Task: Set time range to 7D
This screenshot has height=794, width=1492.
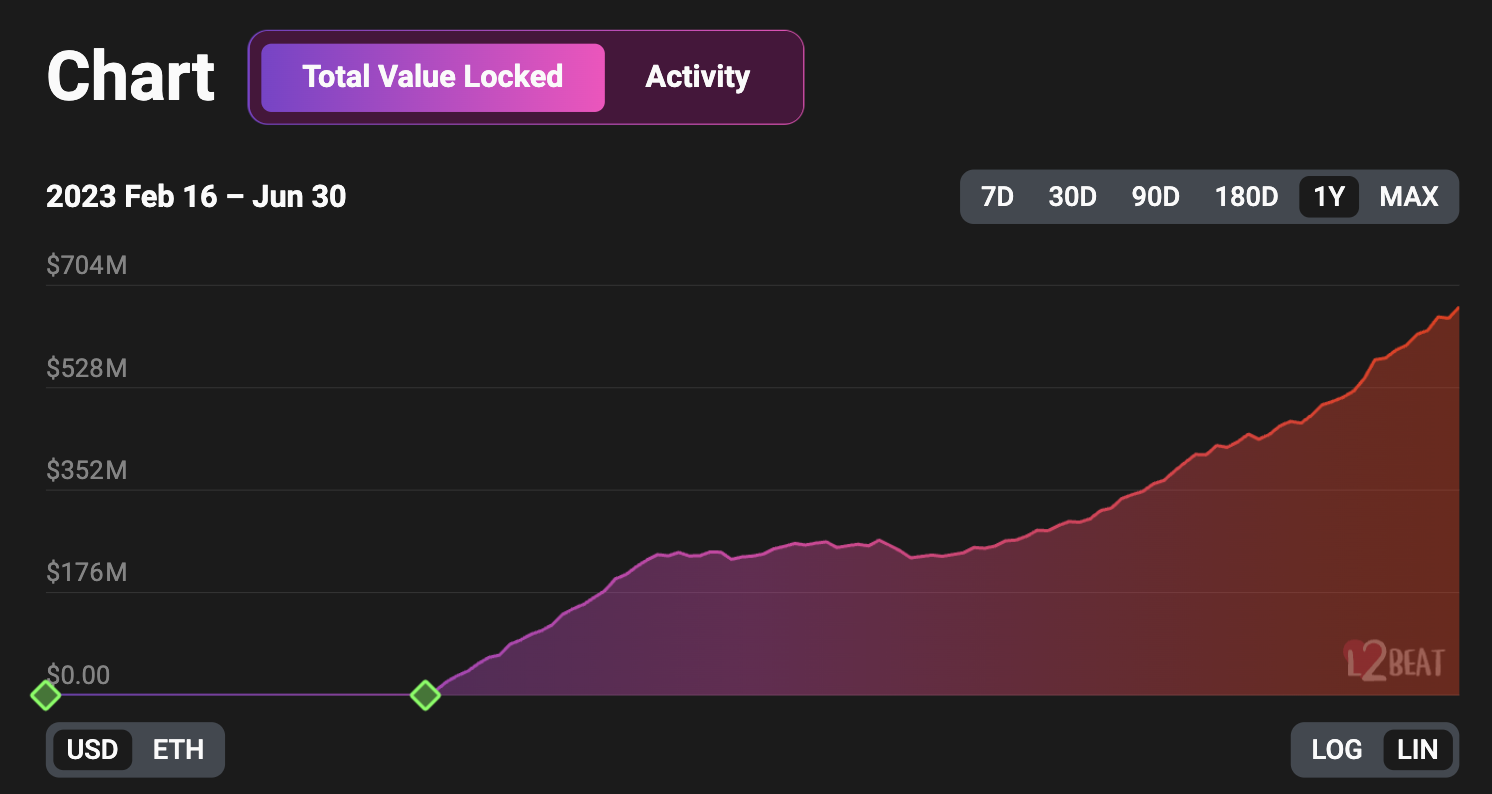Action: point(997,197)
